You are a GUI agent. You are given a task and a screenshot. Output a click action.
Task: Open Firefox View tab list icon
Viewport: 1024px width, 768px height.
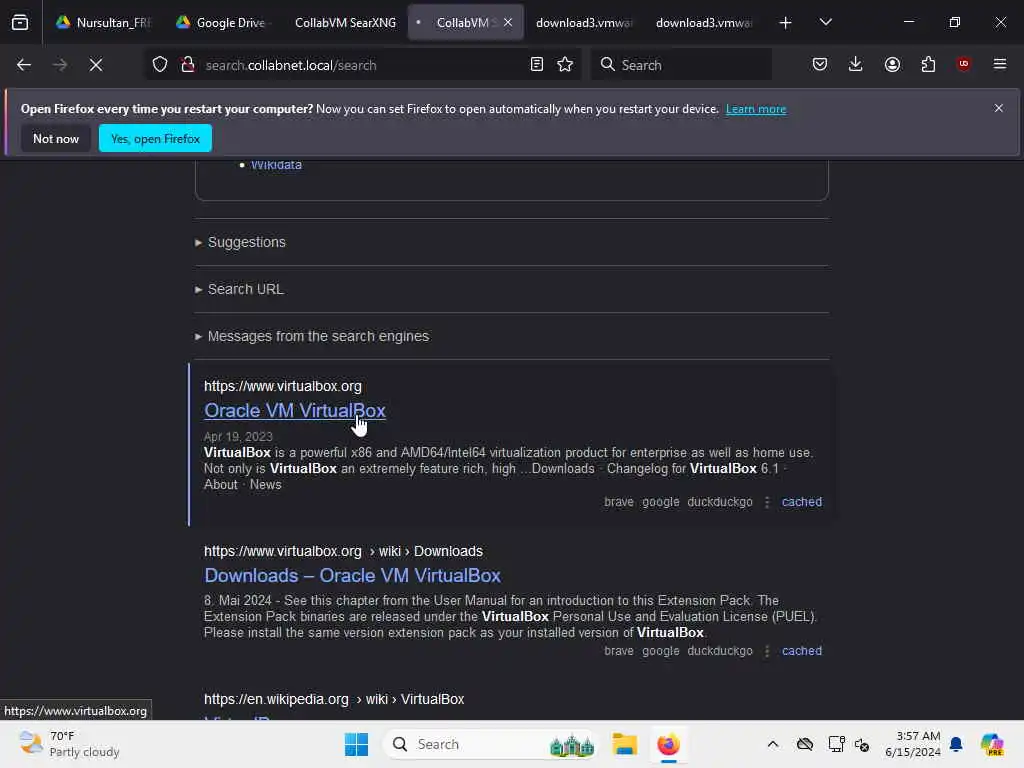point(20,22)
